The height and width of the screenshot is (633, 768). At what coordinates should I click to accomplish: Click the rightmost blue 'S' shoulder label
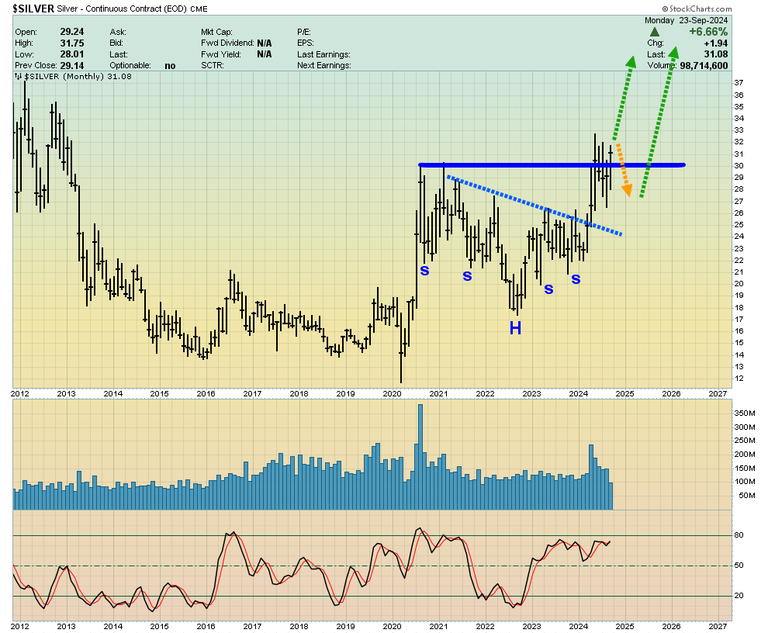tap(576, 279)
